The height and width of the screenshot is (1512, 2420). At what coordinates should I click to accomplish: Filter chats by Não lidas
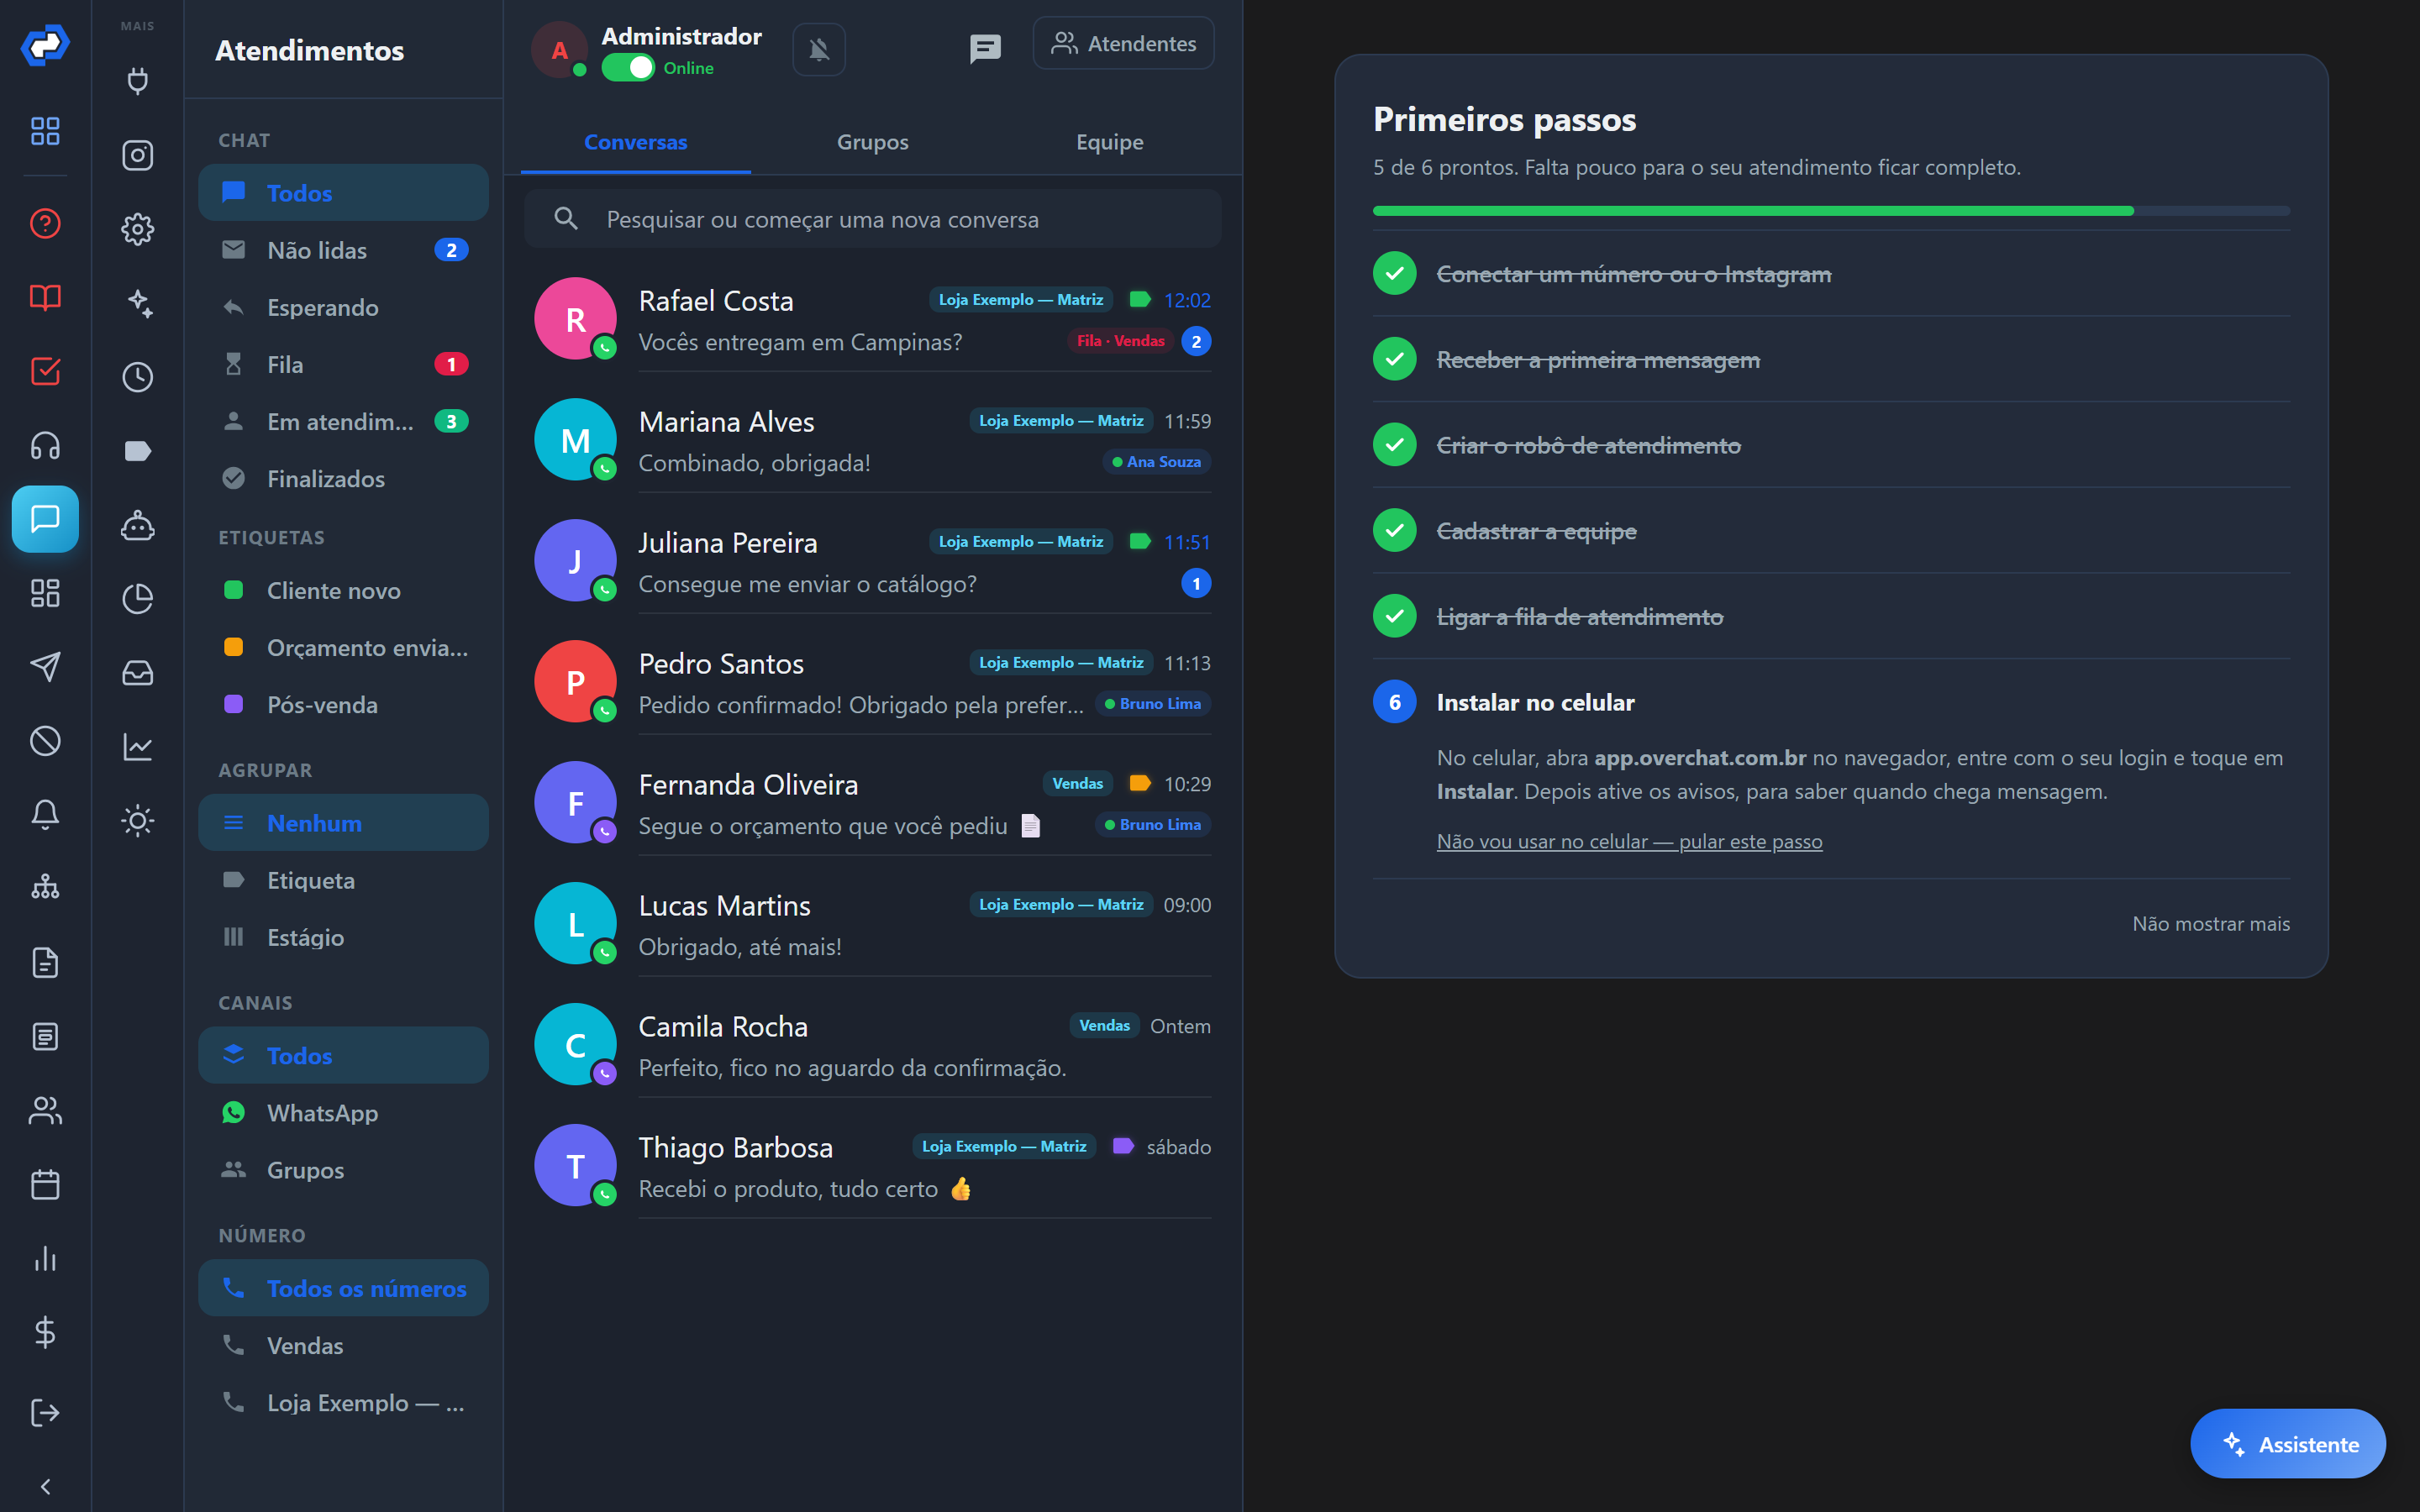click(x=343, y=250)
